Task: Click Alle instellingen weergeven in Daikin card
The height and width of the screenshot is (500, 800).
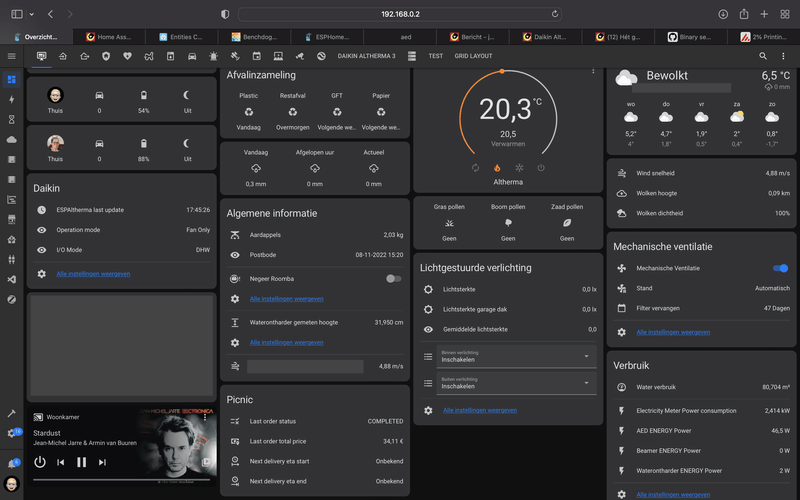Action: pyautogui.click(x=93, y=273)
